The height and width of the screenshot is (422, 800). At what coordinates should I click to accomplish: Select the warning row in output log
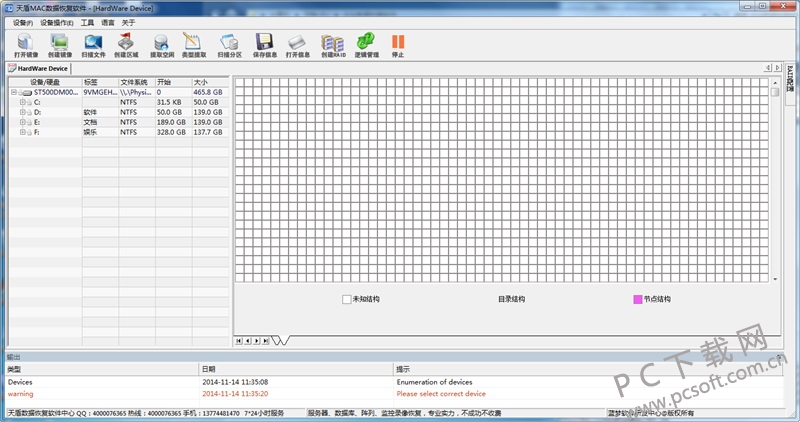[100, 394]
